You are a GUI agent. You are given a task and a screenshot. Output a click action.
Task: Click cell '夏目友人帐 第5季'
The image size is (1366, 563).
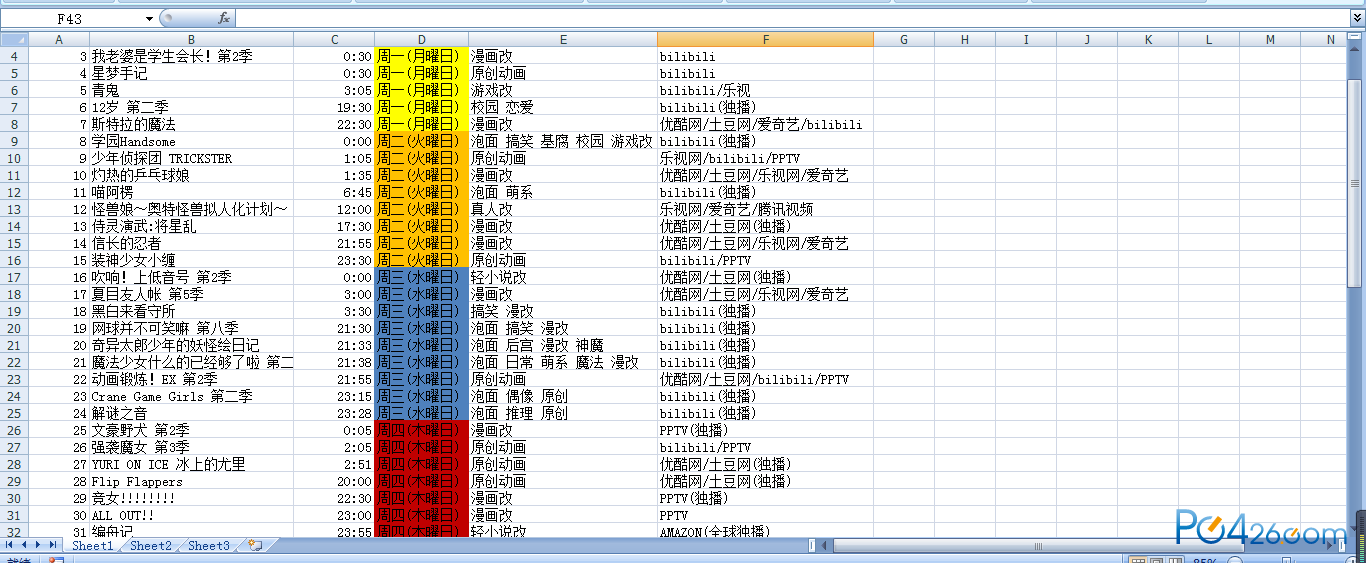coord(191,295)
